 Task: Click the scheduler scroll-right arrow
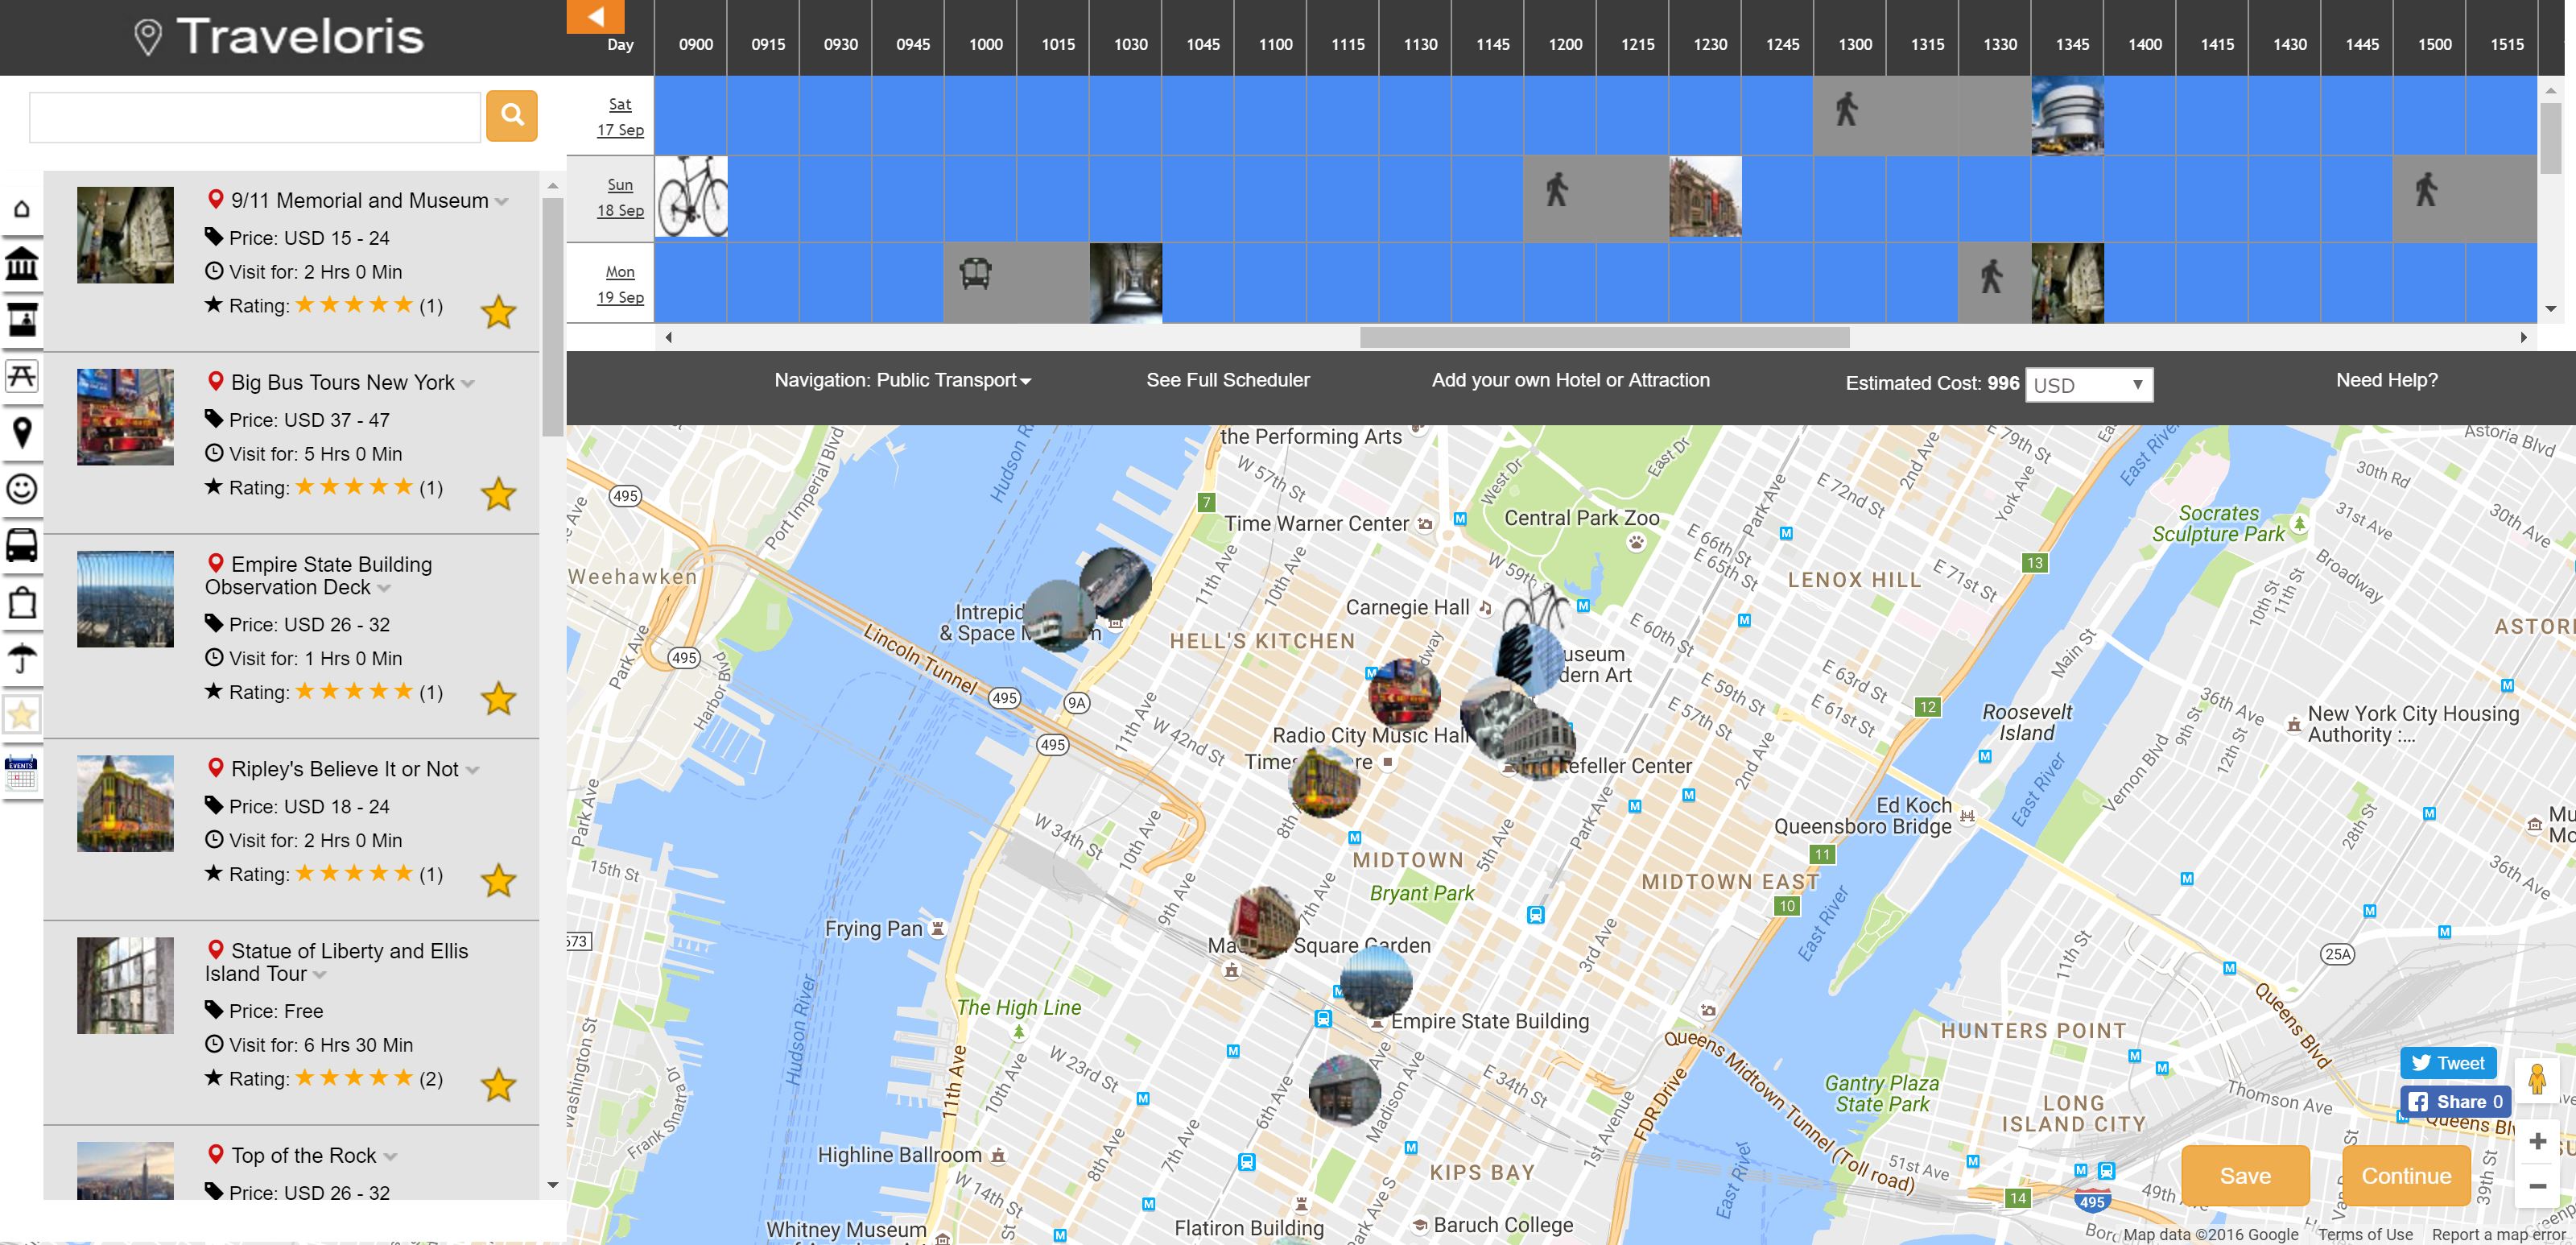pos(2523,337)
